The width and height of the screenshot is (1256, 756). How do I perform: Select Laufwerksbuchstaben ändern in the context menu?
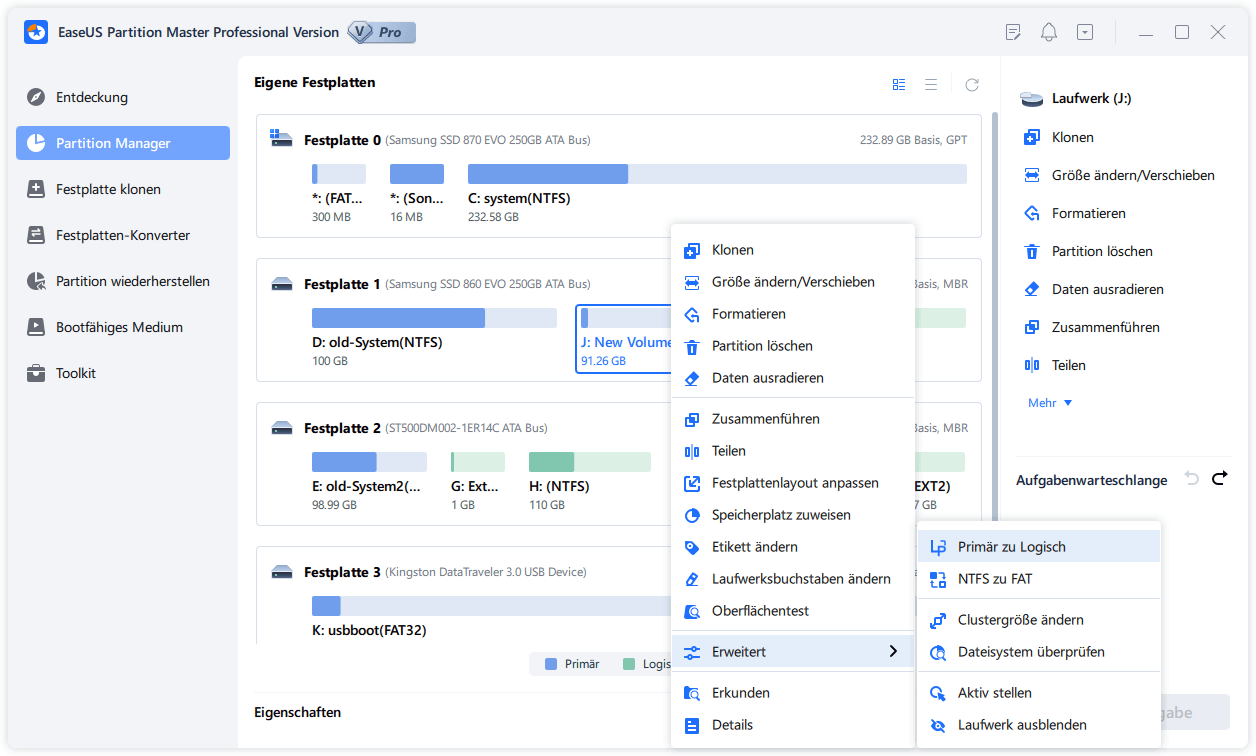tap(793, 579)
